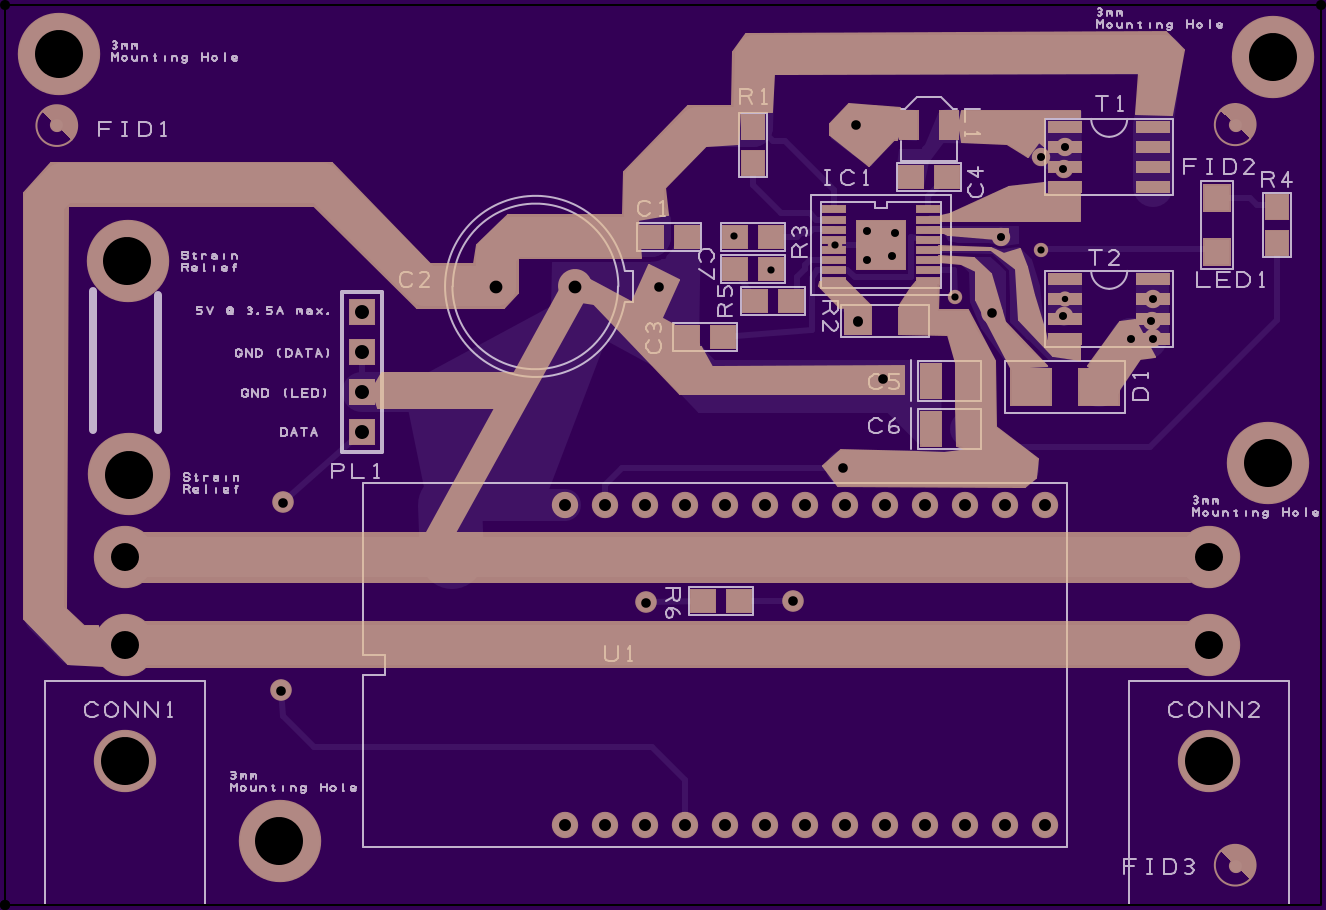Click the FID1 fiducial label
Viewport: 1326px width, 910px height.
pyautogui.click(x=133, y=129)
